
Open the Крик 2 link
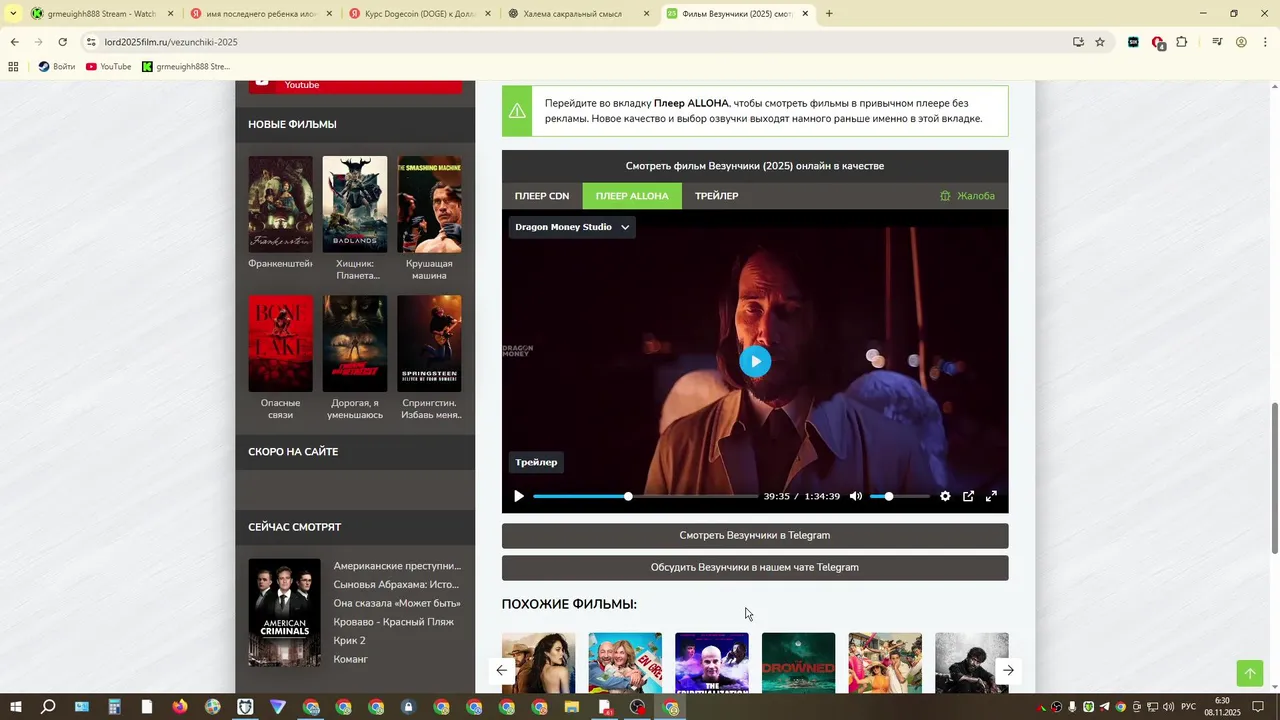pos(349,640)
